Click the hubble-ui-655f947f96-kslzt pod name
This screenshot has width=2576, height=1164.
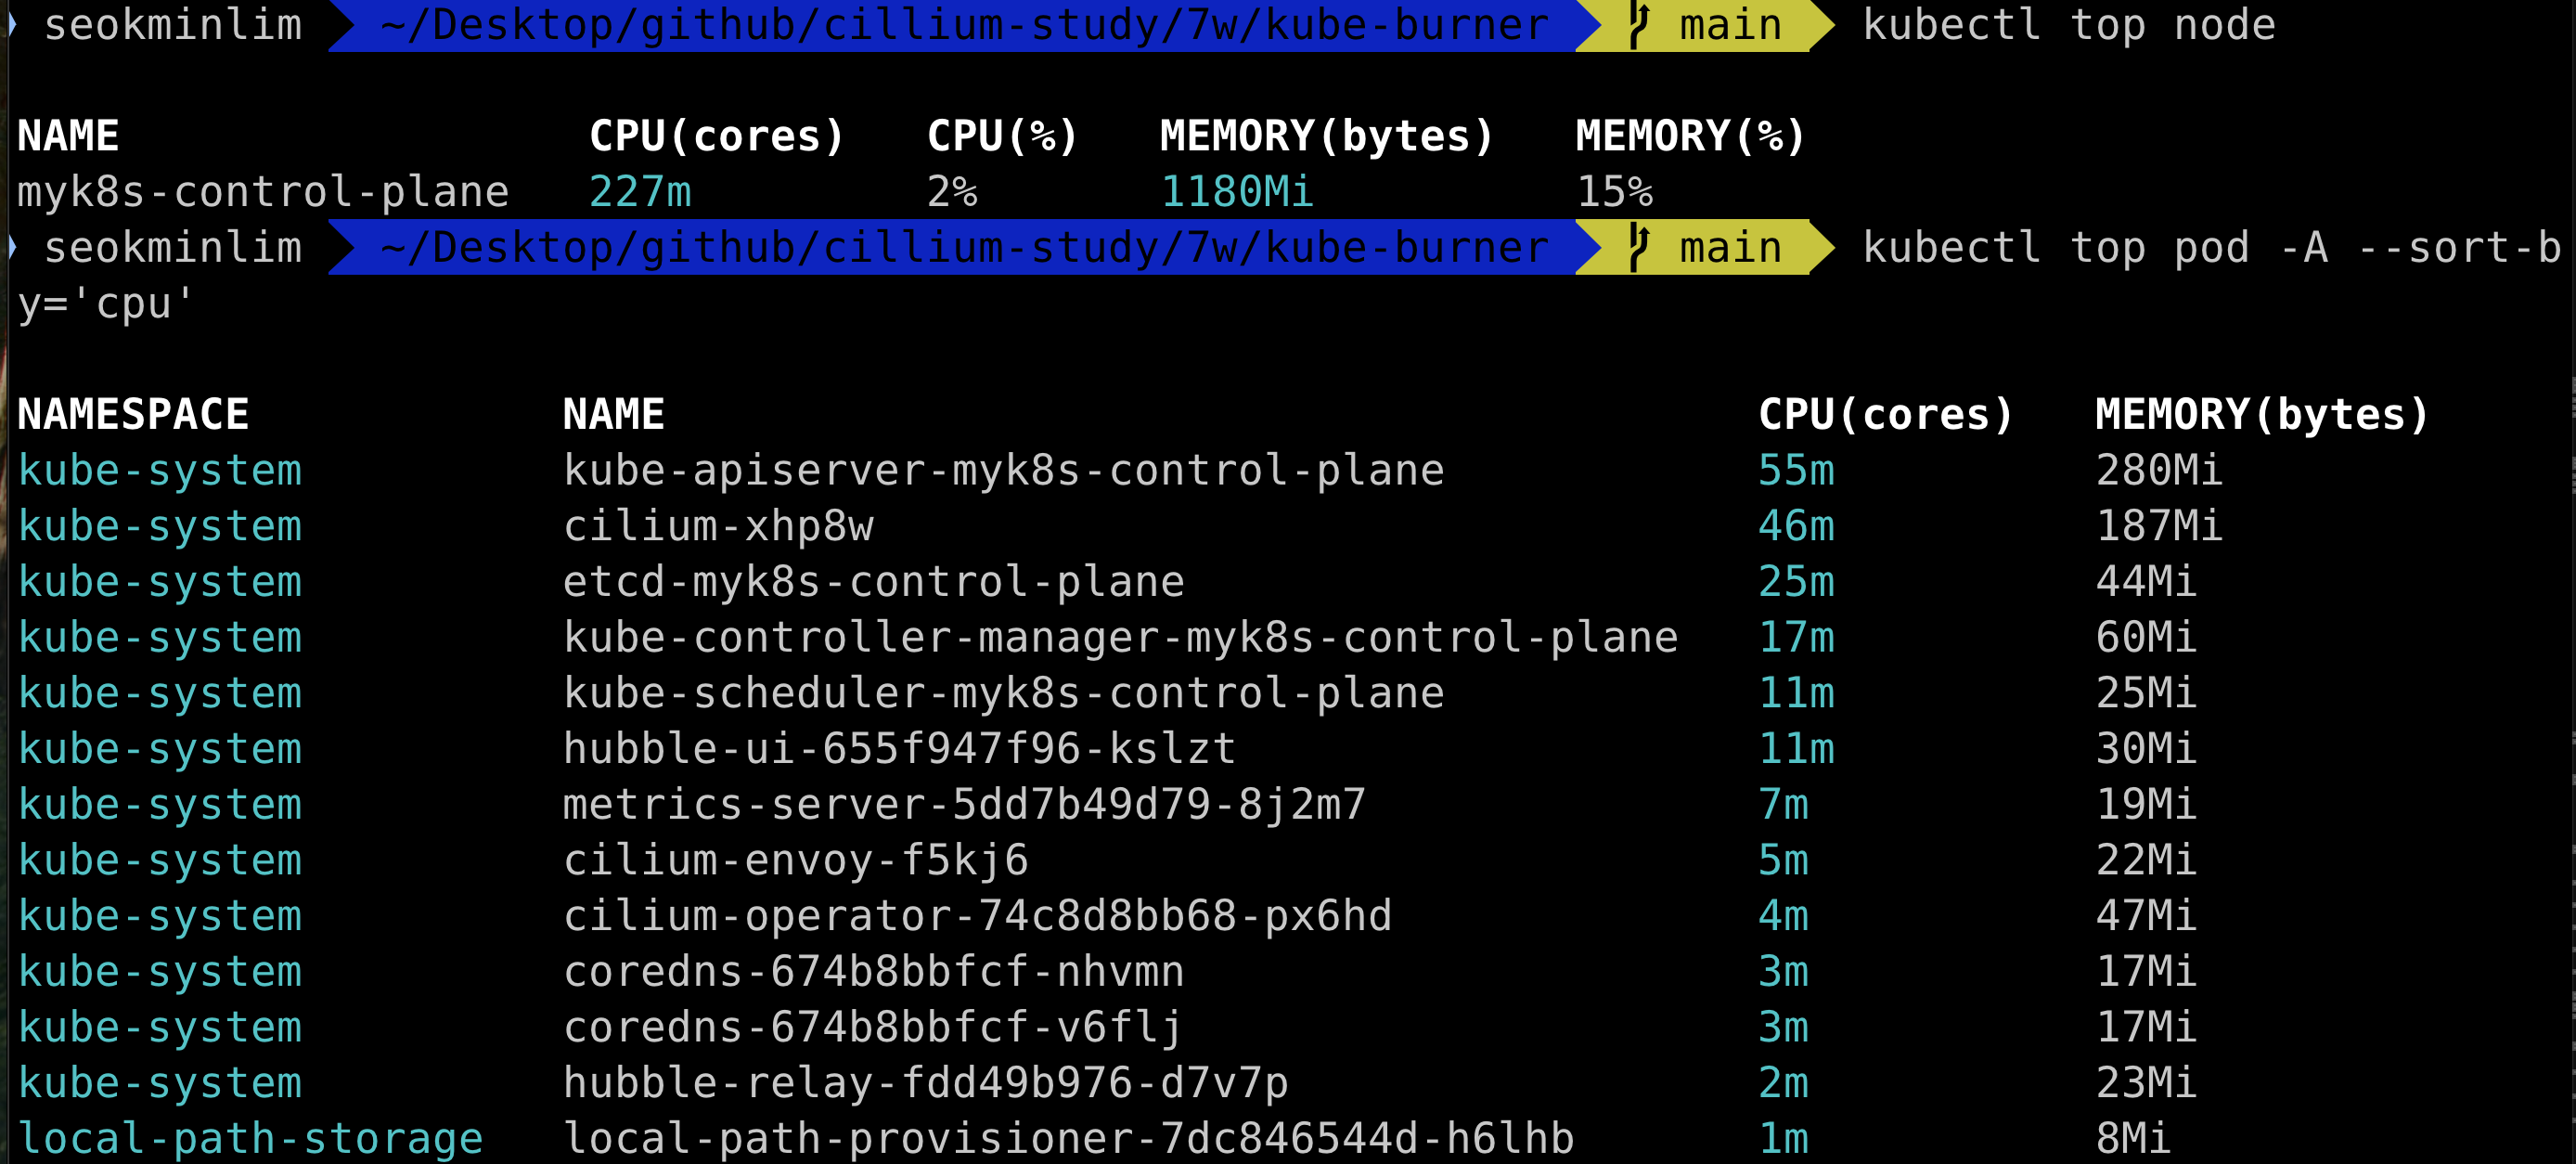(899, 748)
